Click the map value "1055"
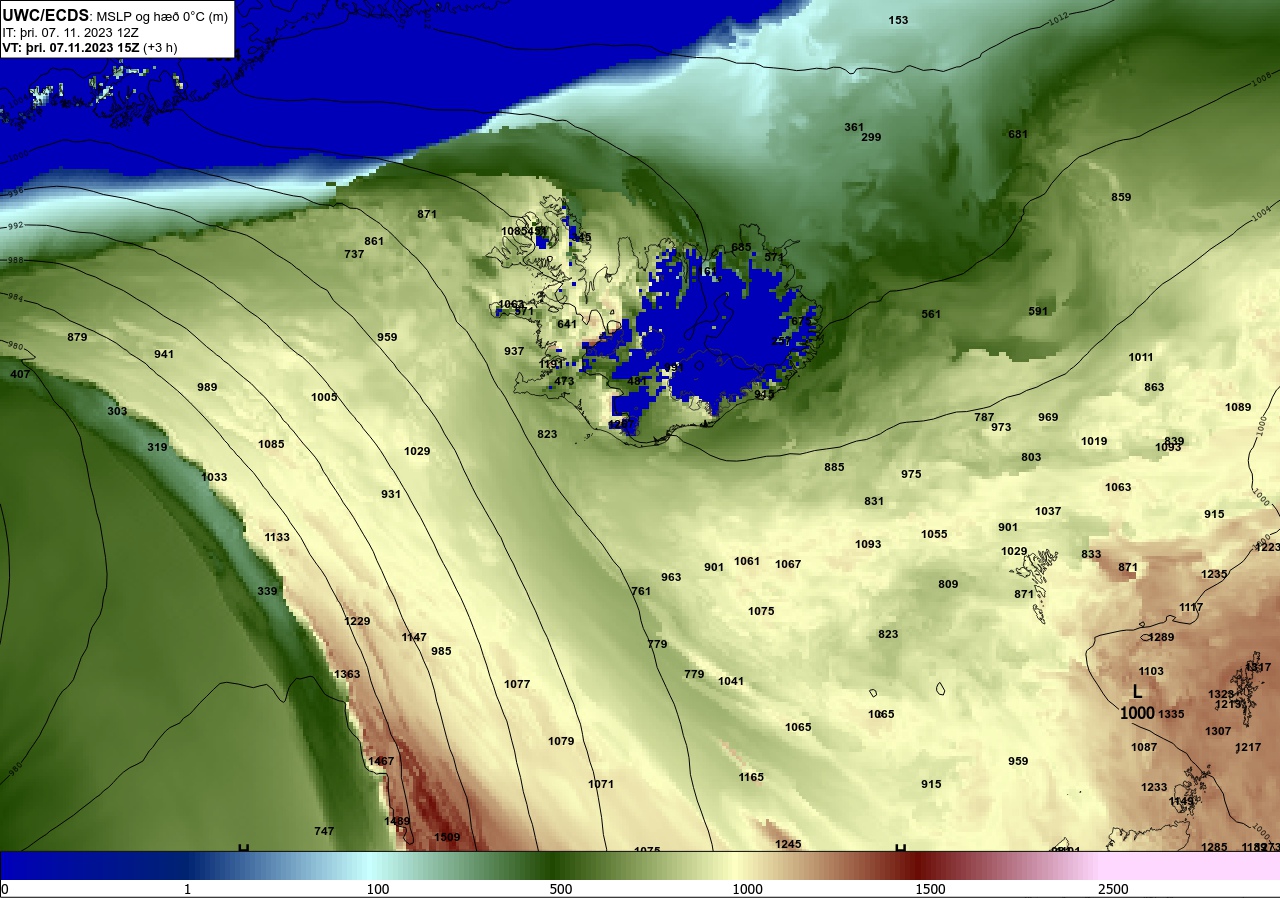The height and width of the screenshot is (898, 1280). (x=934, y=534)
